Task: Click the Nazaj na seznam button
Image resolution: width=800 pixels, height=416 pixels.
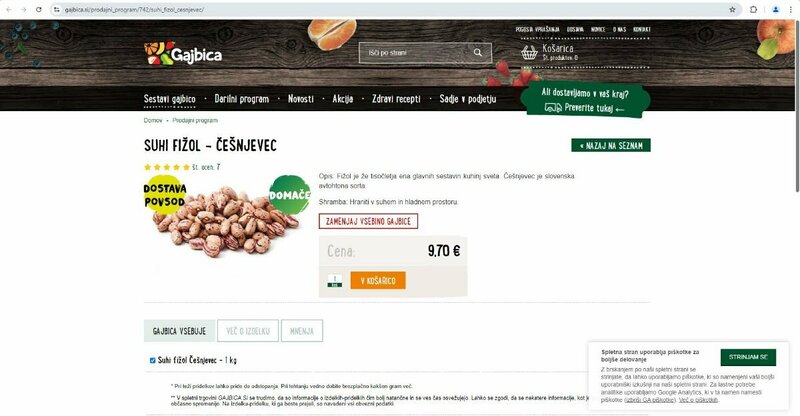Action: click(611, 145)
